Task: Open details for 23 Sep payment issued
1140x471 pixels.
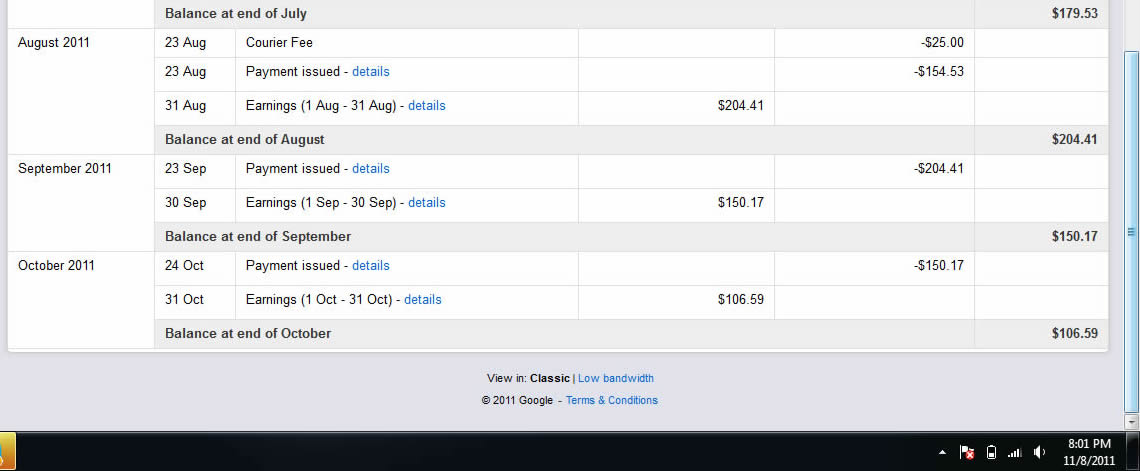Action: tap(371, 168)
